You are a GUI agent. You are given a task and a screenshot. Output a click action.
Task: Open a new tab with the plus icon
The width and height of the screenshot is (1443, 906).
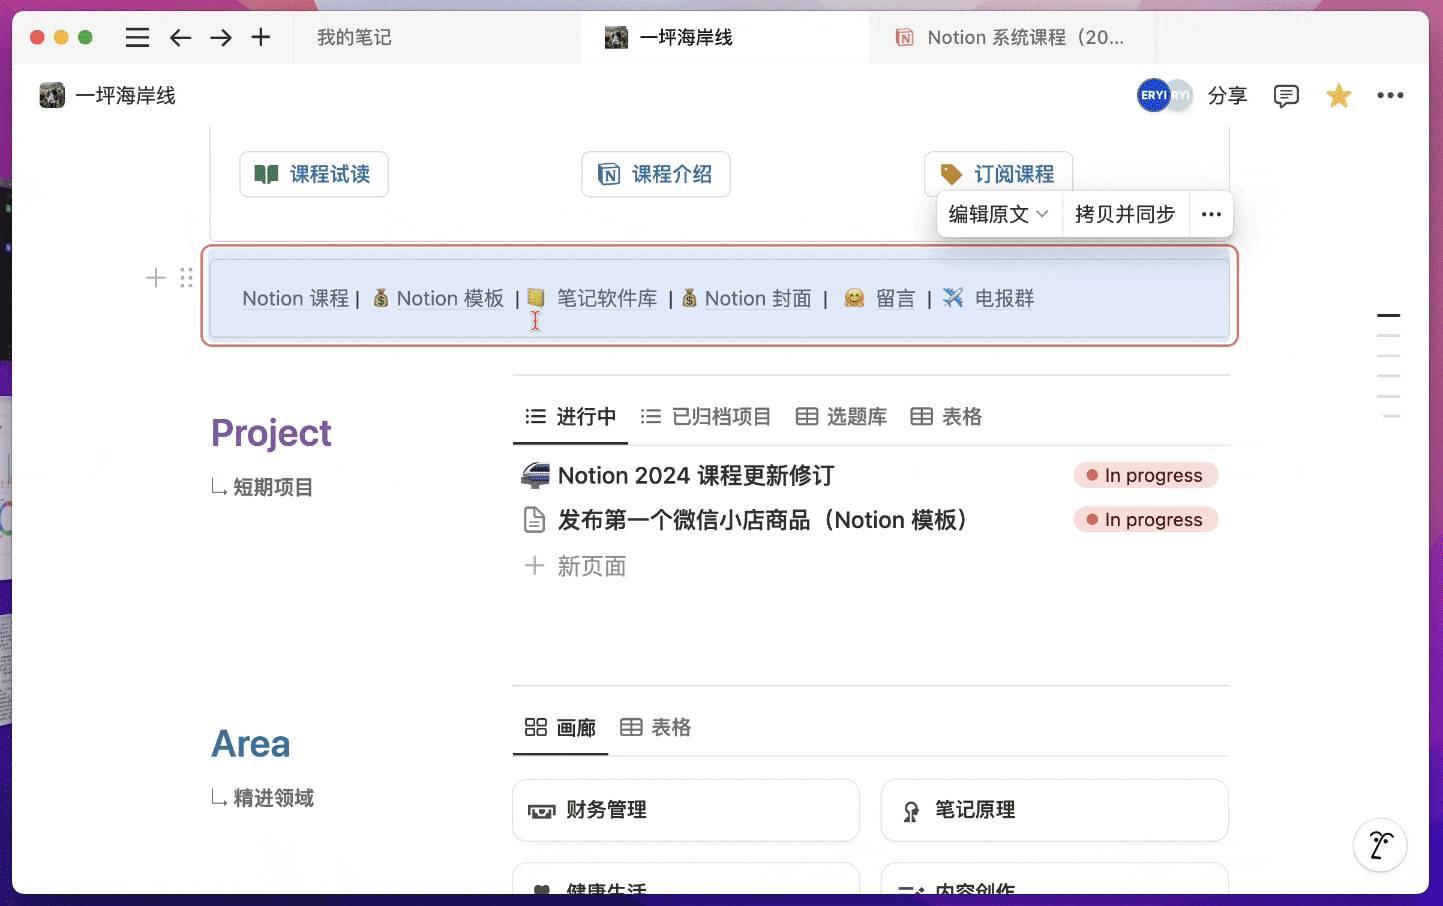(x=261, y=37)
